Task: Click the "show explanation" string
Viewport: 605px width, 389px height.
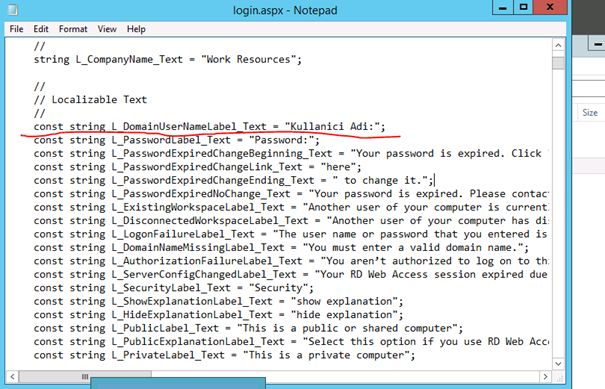Action: click(344, 302)
